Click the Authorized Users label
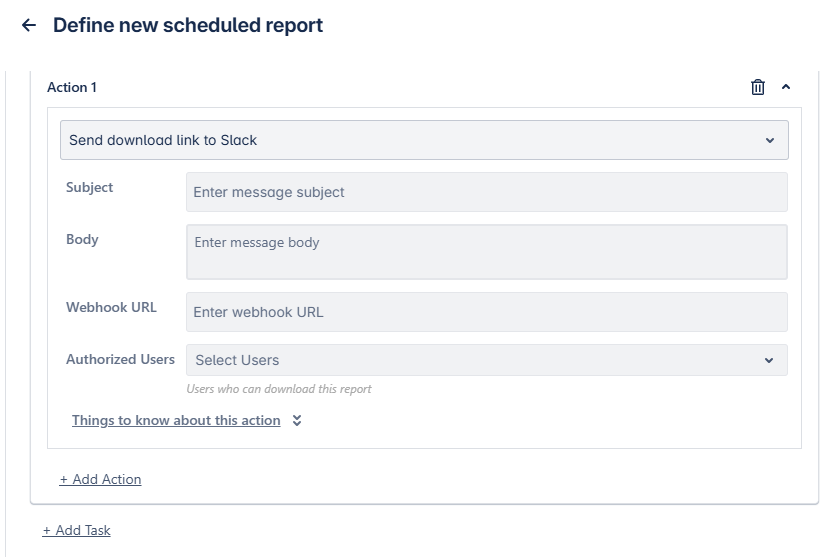 [120, 359]
